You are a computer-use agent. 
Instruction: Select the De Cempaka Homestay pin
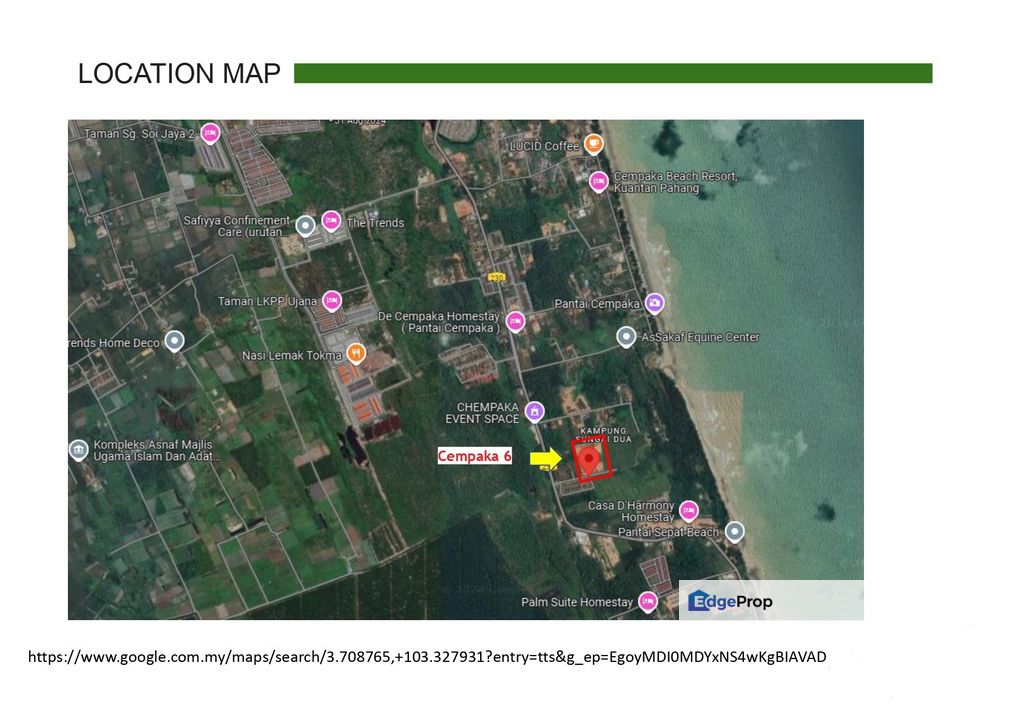pos(515,322)
